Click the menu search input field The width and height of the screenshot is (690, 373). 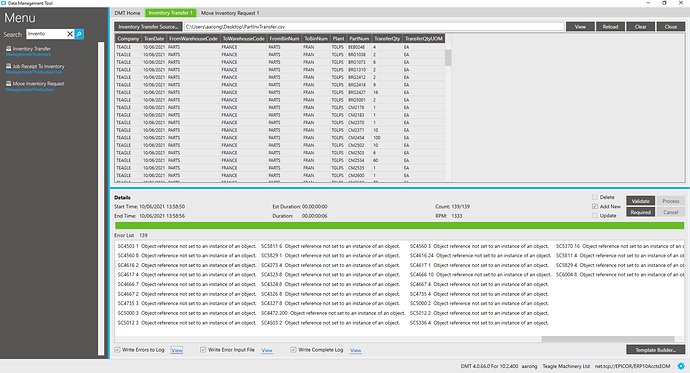46,34
